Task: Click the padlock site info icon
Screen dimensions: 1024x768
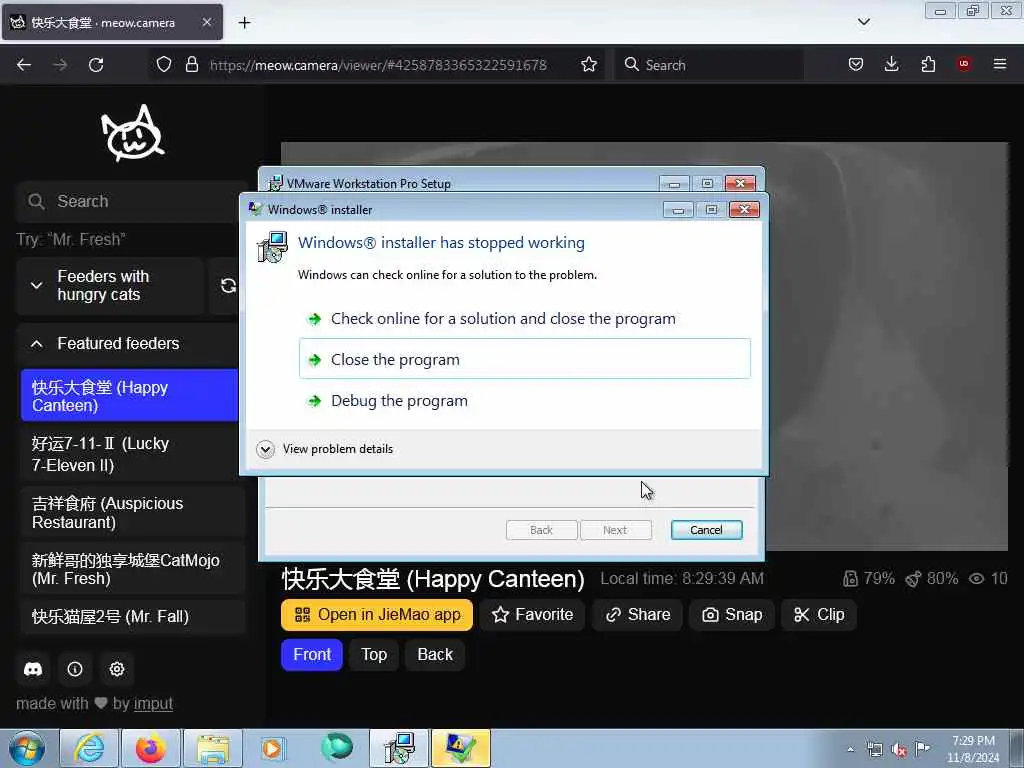Action: tap(191, 65)
